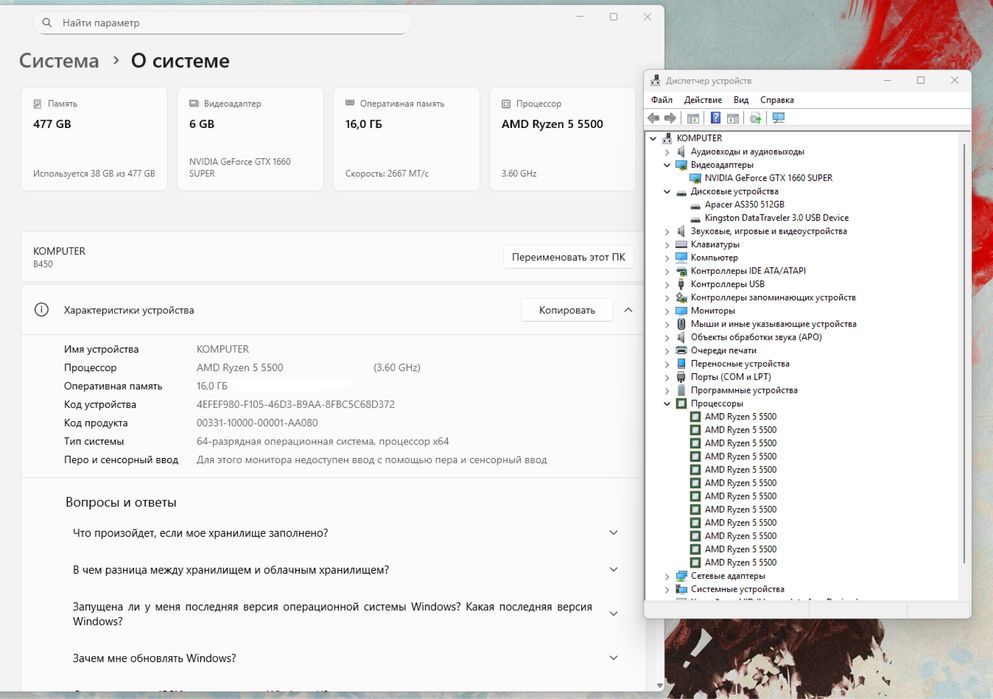Click the Оперативная память card icon

(350, 103)
